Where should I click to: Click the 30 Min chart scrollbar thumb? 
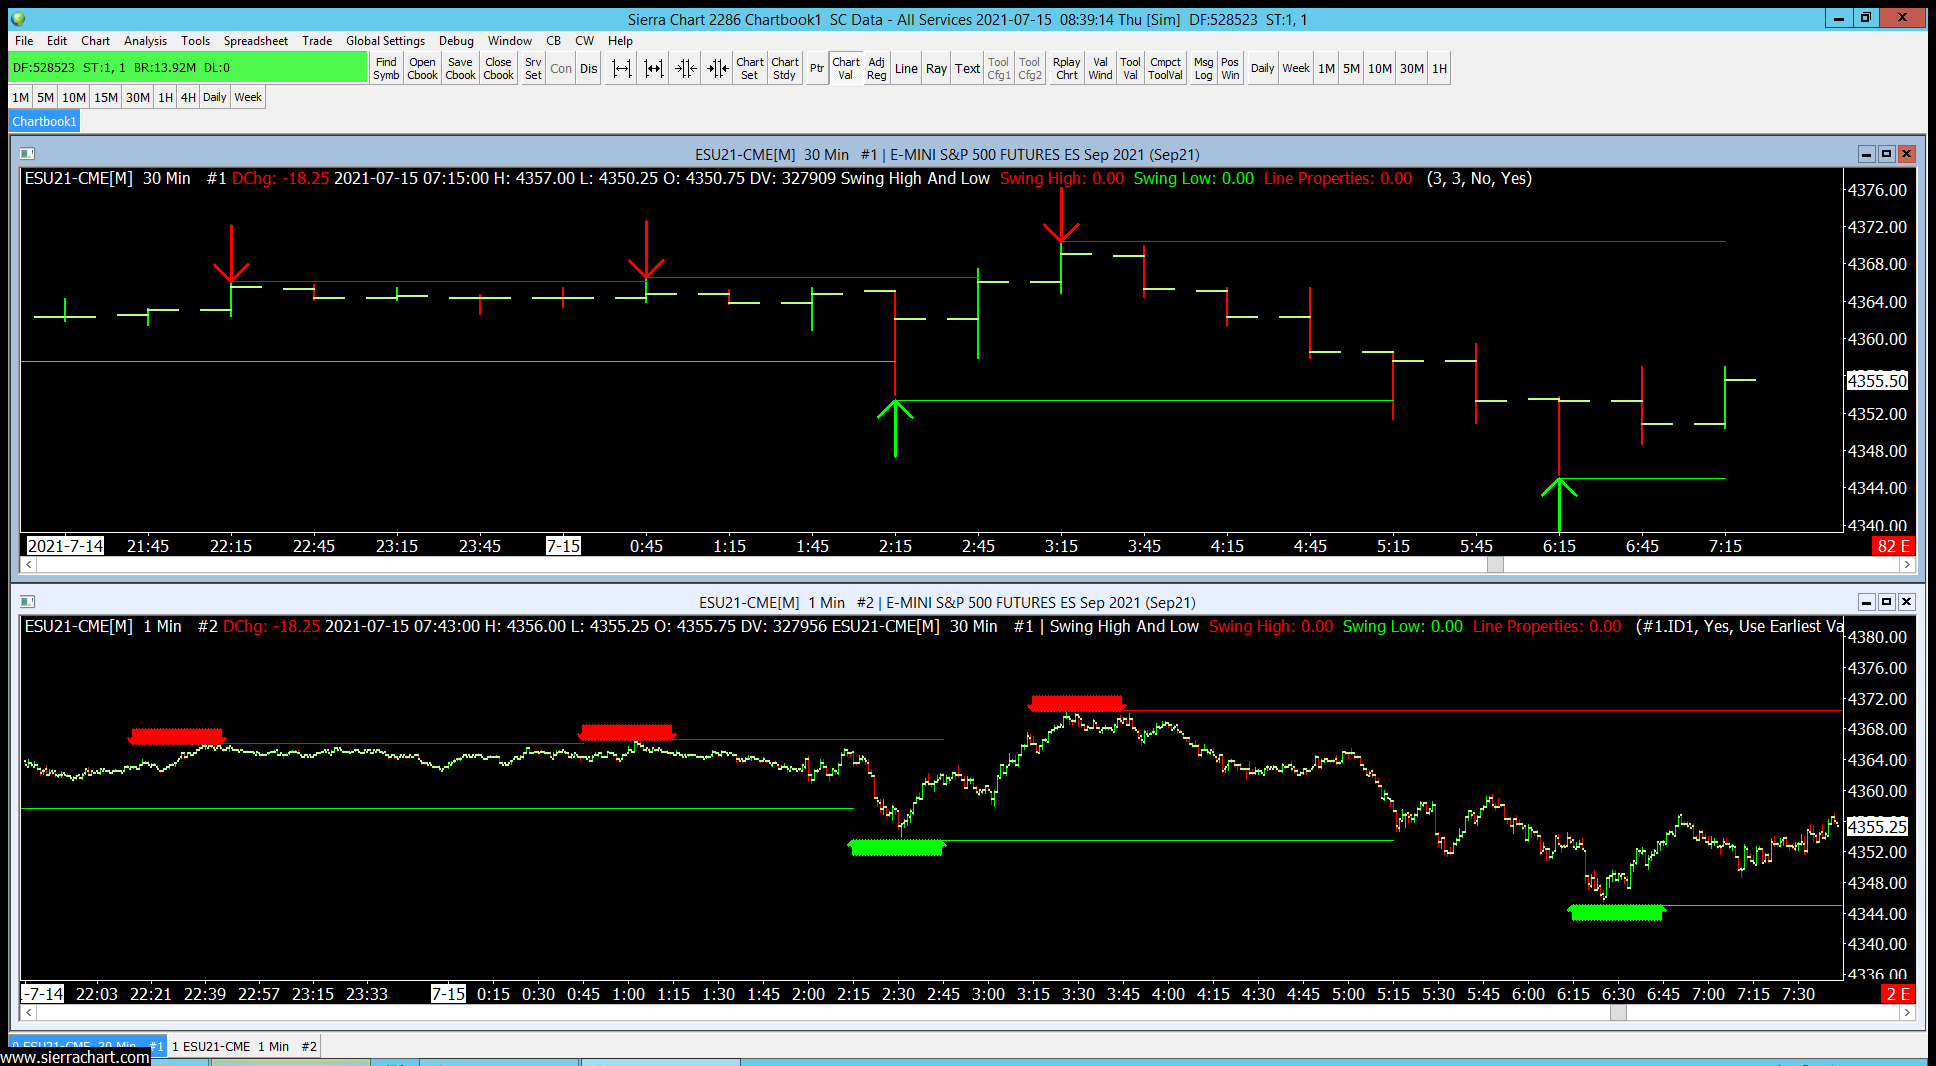pyautogui.click(x=1495, y=565)
